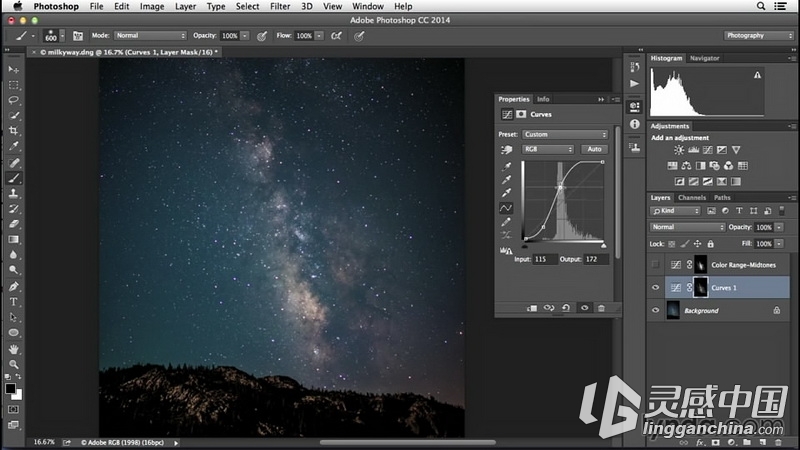Open the layer blend mode Normal dropdown

coord(687,227)
